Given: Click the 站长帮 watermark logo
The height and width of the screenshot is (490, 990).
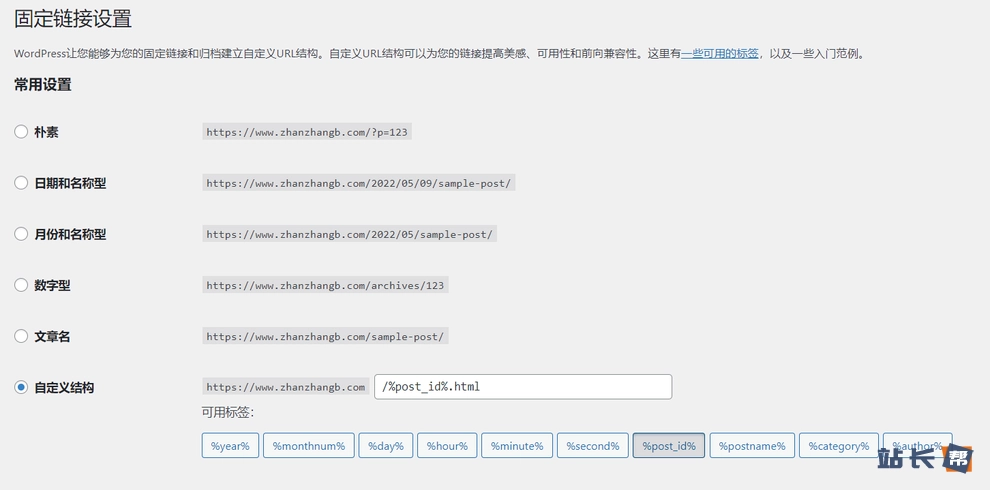Looking at the screenshot, I should pyautogui.click(x=924, y=460).
